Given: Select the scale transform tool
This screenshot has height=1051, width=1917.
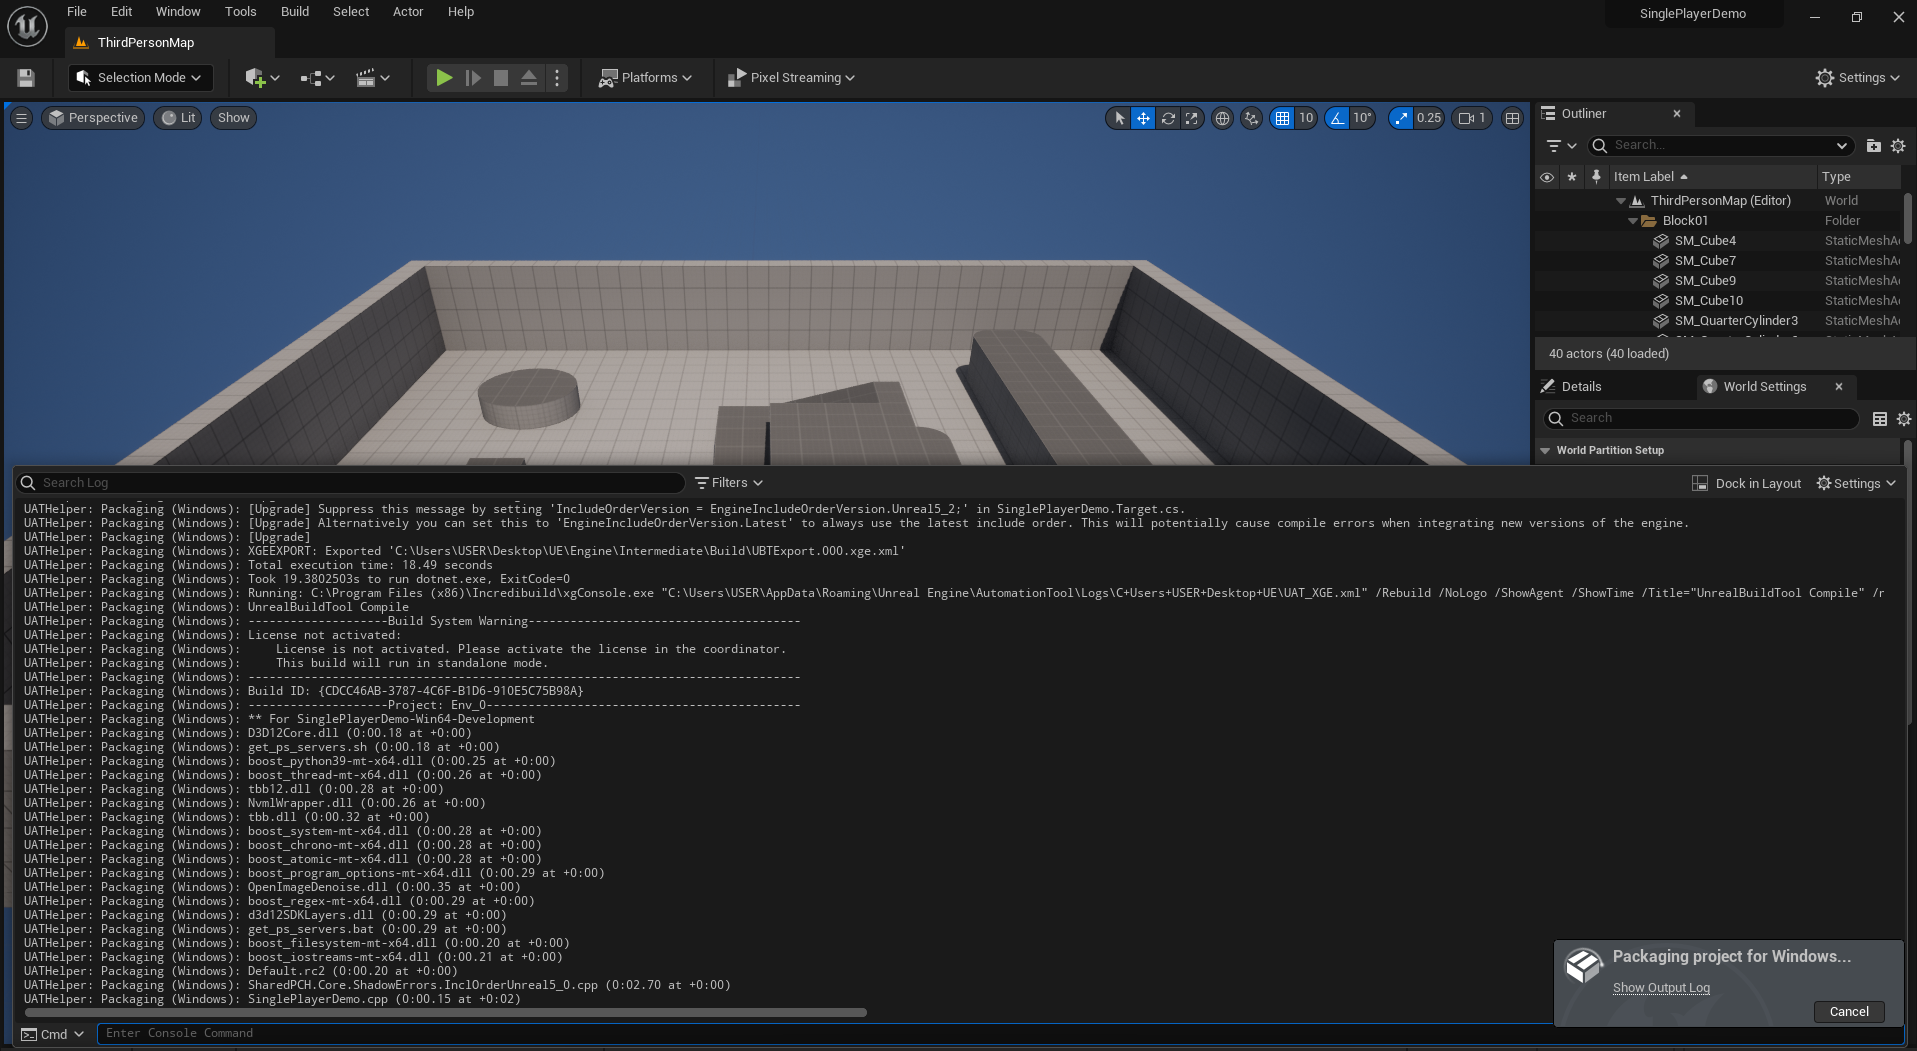Looking at the screenshot, I should [x=1191, y=118].
